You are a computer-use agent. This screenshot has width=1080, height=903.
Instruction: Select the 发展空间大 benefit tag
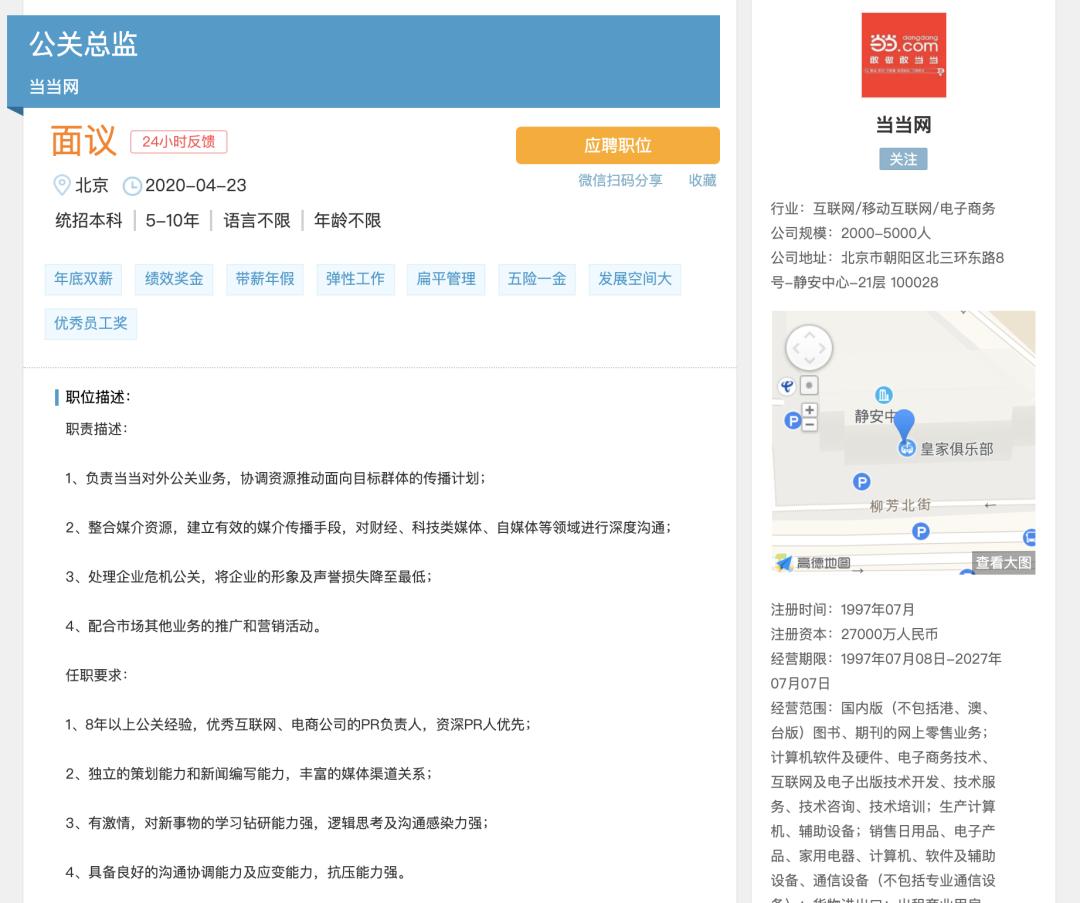(635, 279)
